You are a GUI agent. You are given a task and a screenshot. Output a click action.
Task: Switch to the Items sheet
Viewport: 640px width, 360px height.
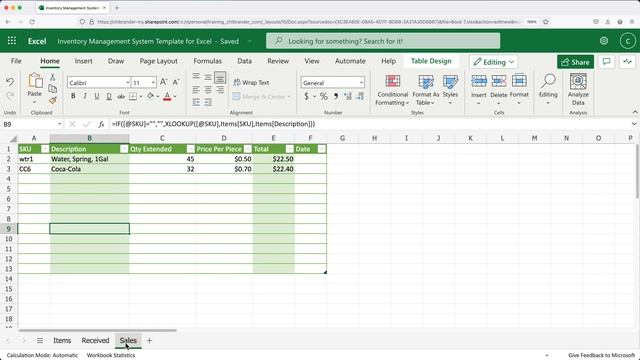(x=62, y=340)
